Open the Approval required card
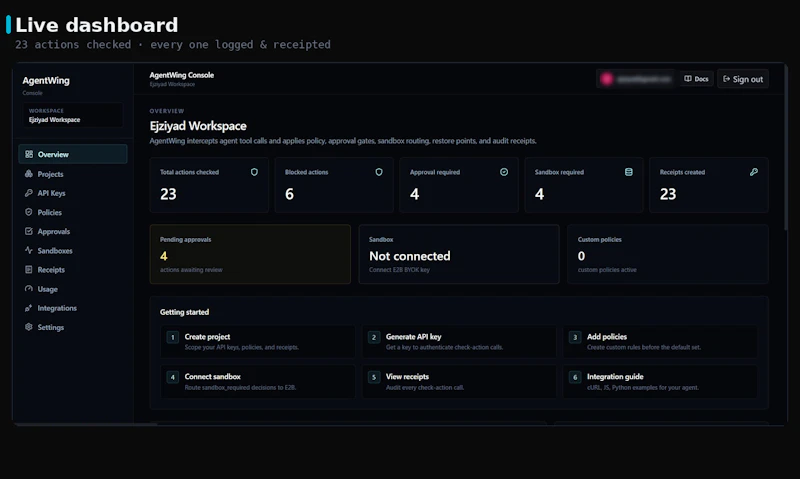Viewport: 800px width, 479px height. [x=459, y=185]
